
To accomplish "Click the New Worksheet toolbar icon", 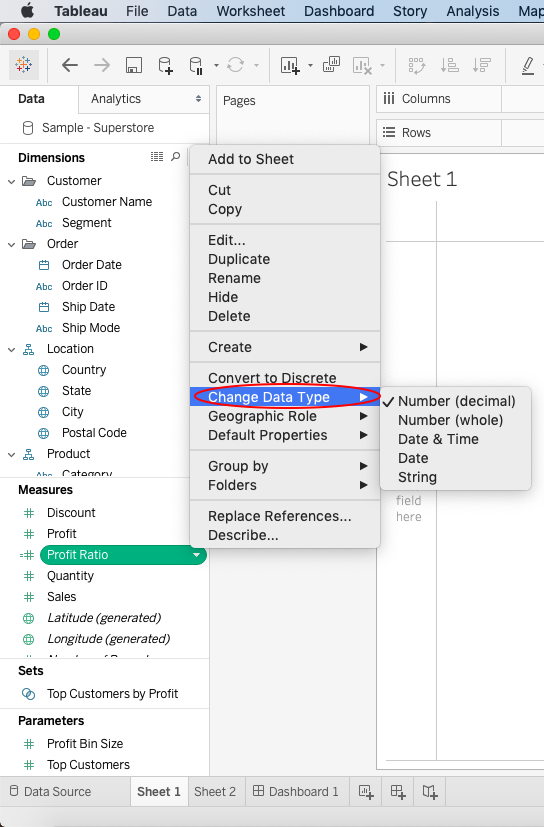I will click(x=290, y=65).
